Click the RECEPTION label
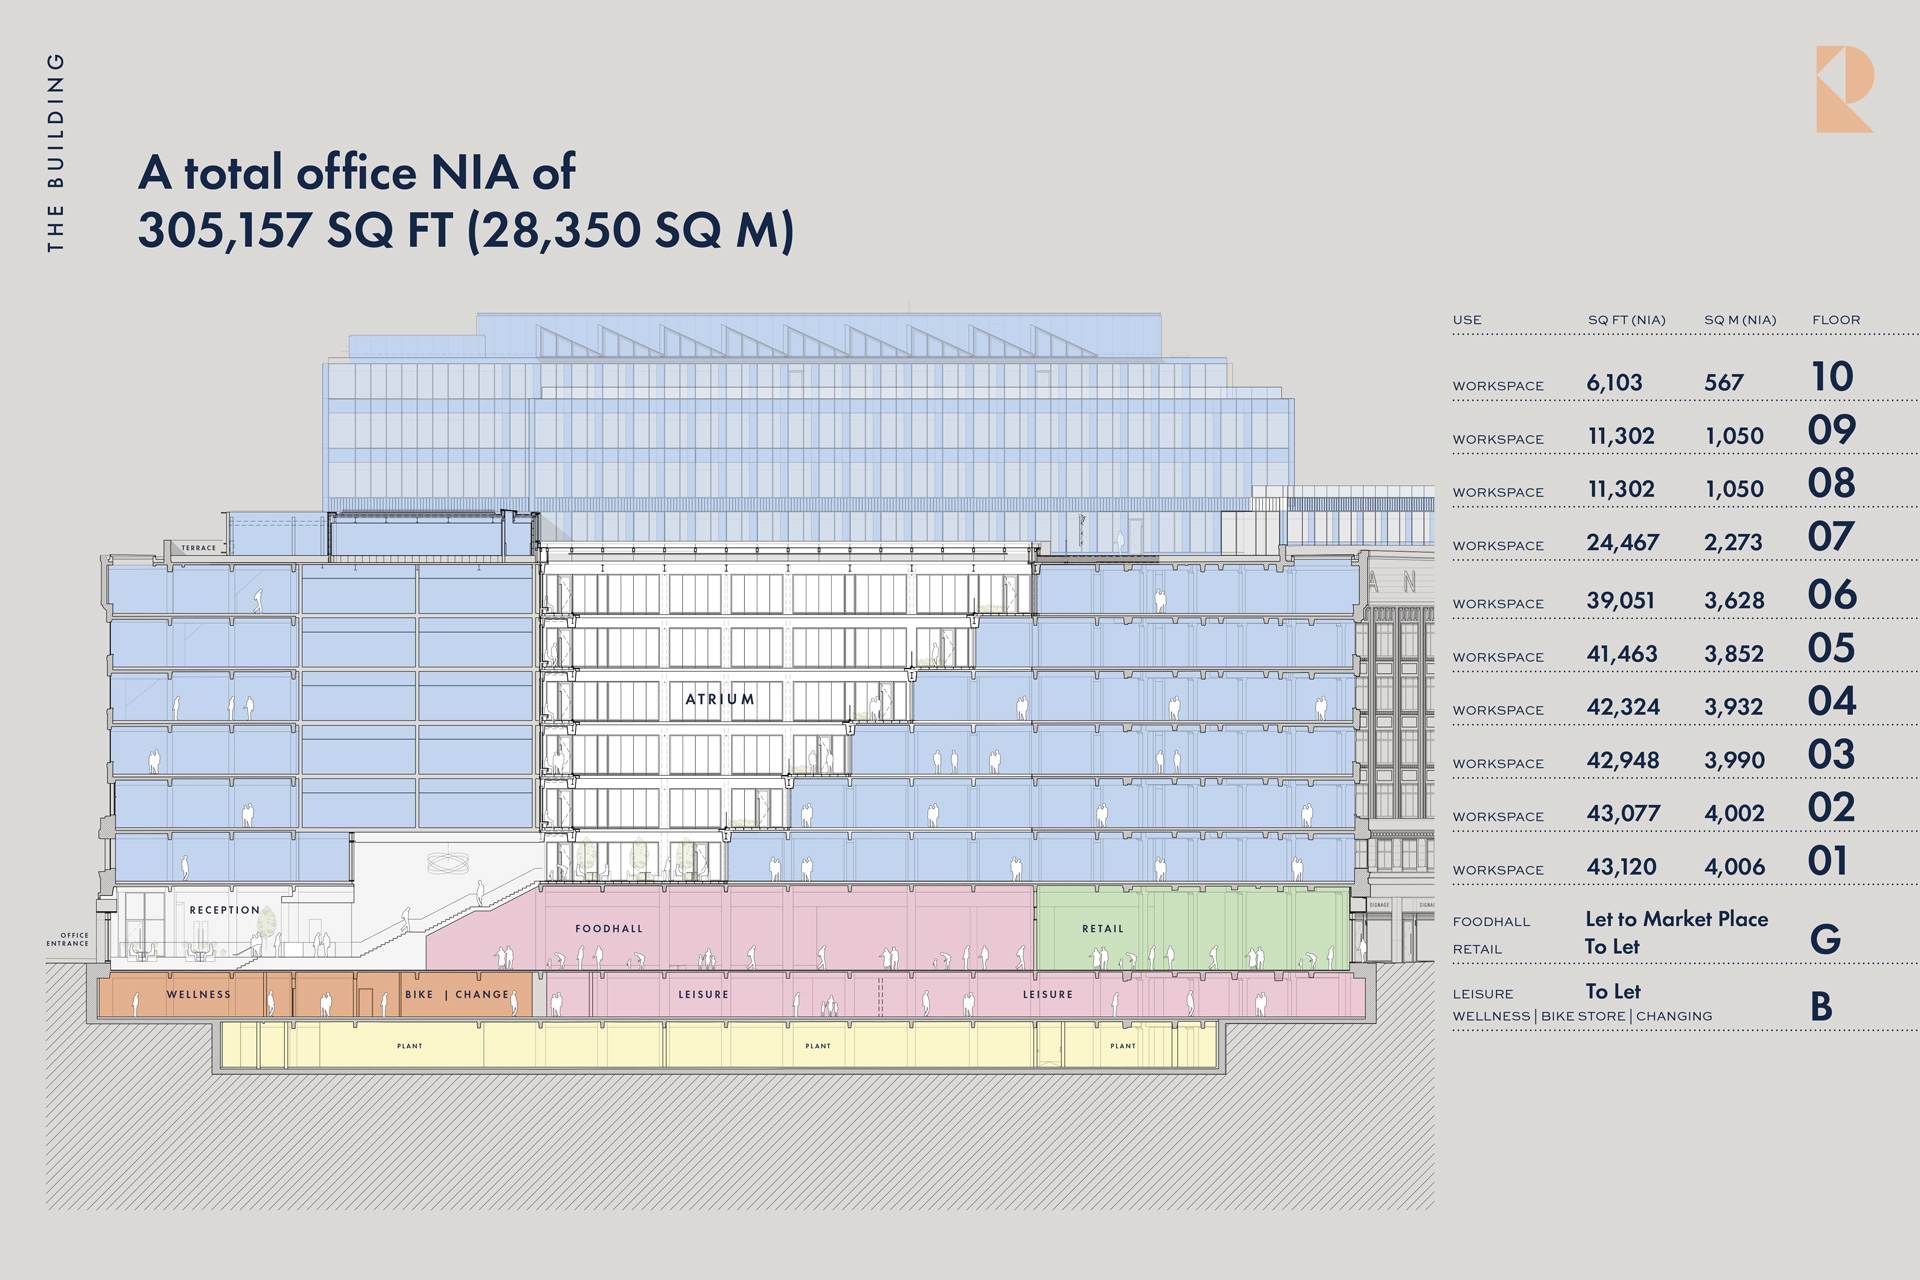This screenshot has width=1920, height=1280. (x=225, y=910)
